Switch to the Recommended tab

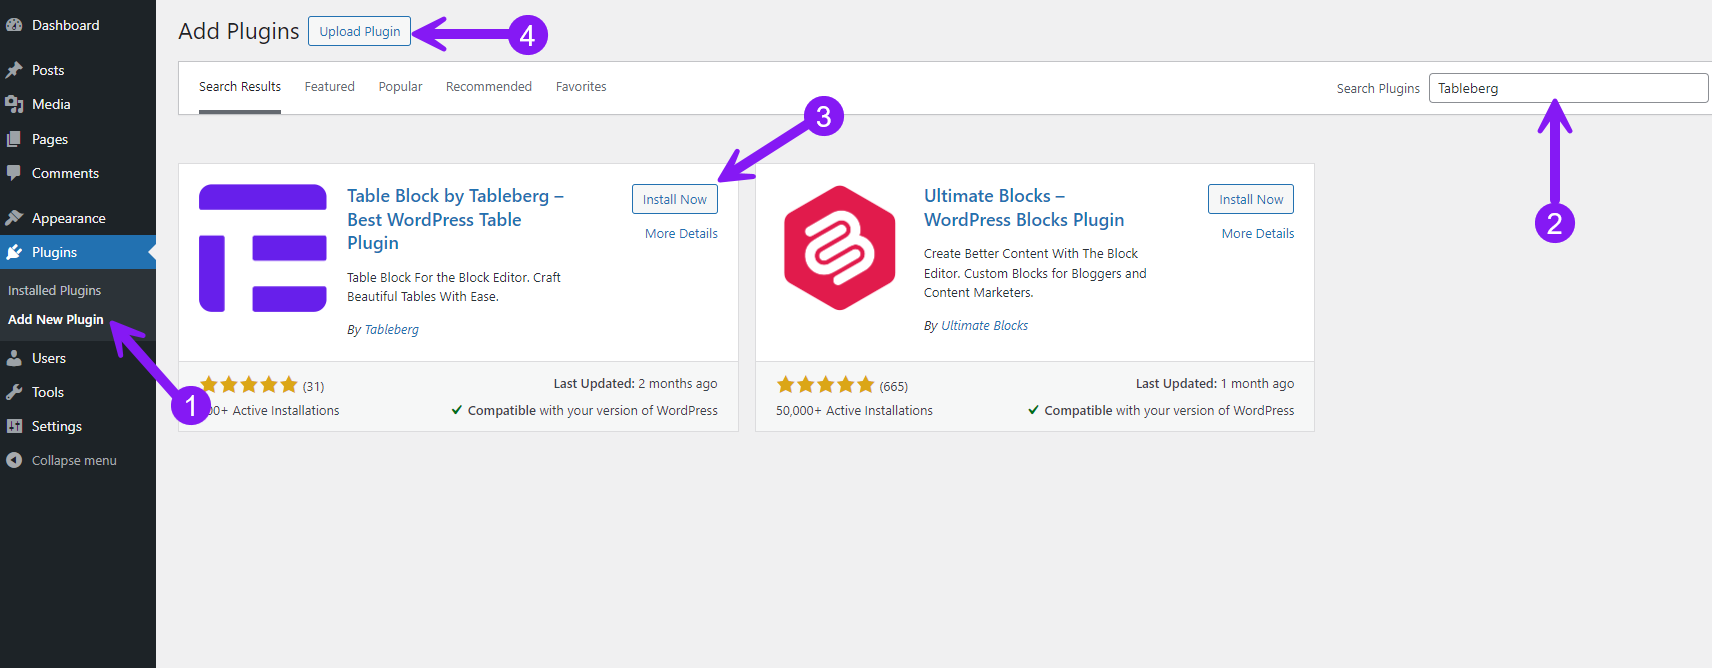(489, 87)
